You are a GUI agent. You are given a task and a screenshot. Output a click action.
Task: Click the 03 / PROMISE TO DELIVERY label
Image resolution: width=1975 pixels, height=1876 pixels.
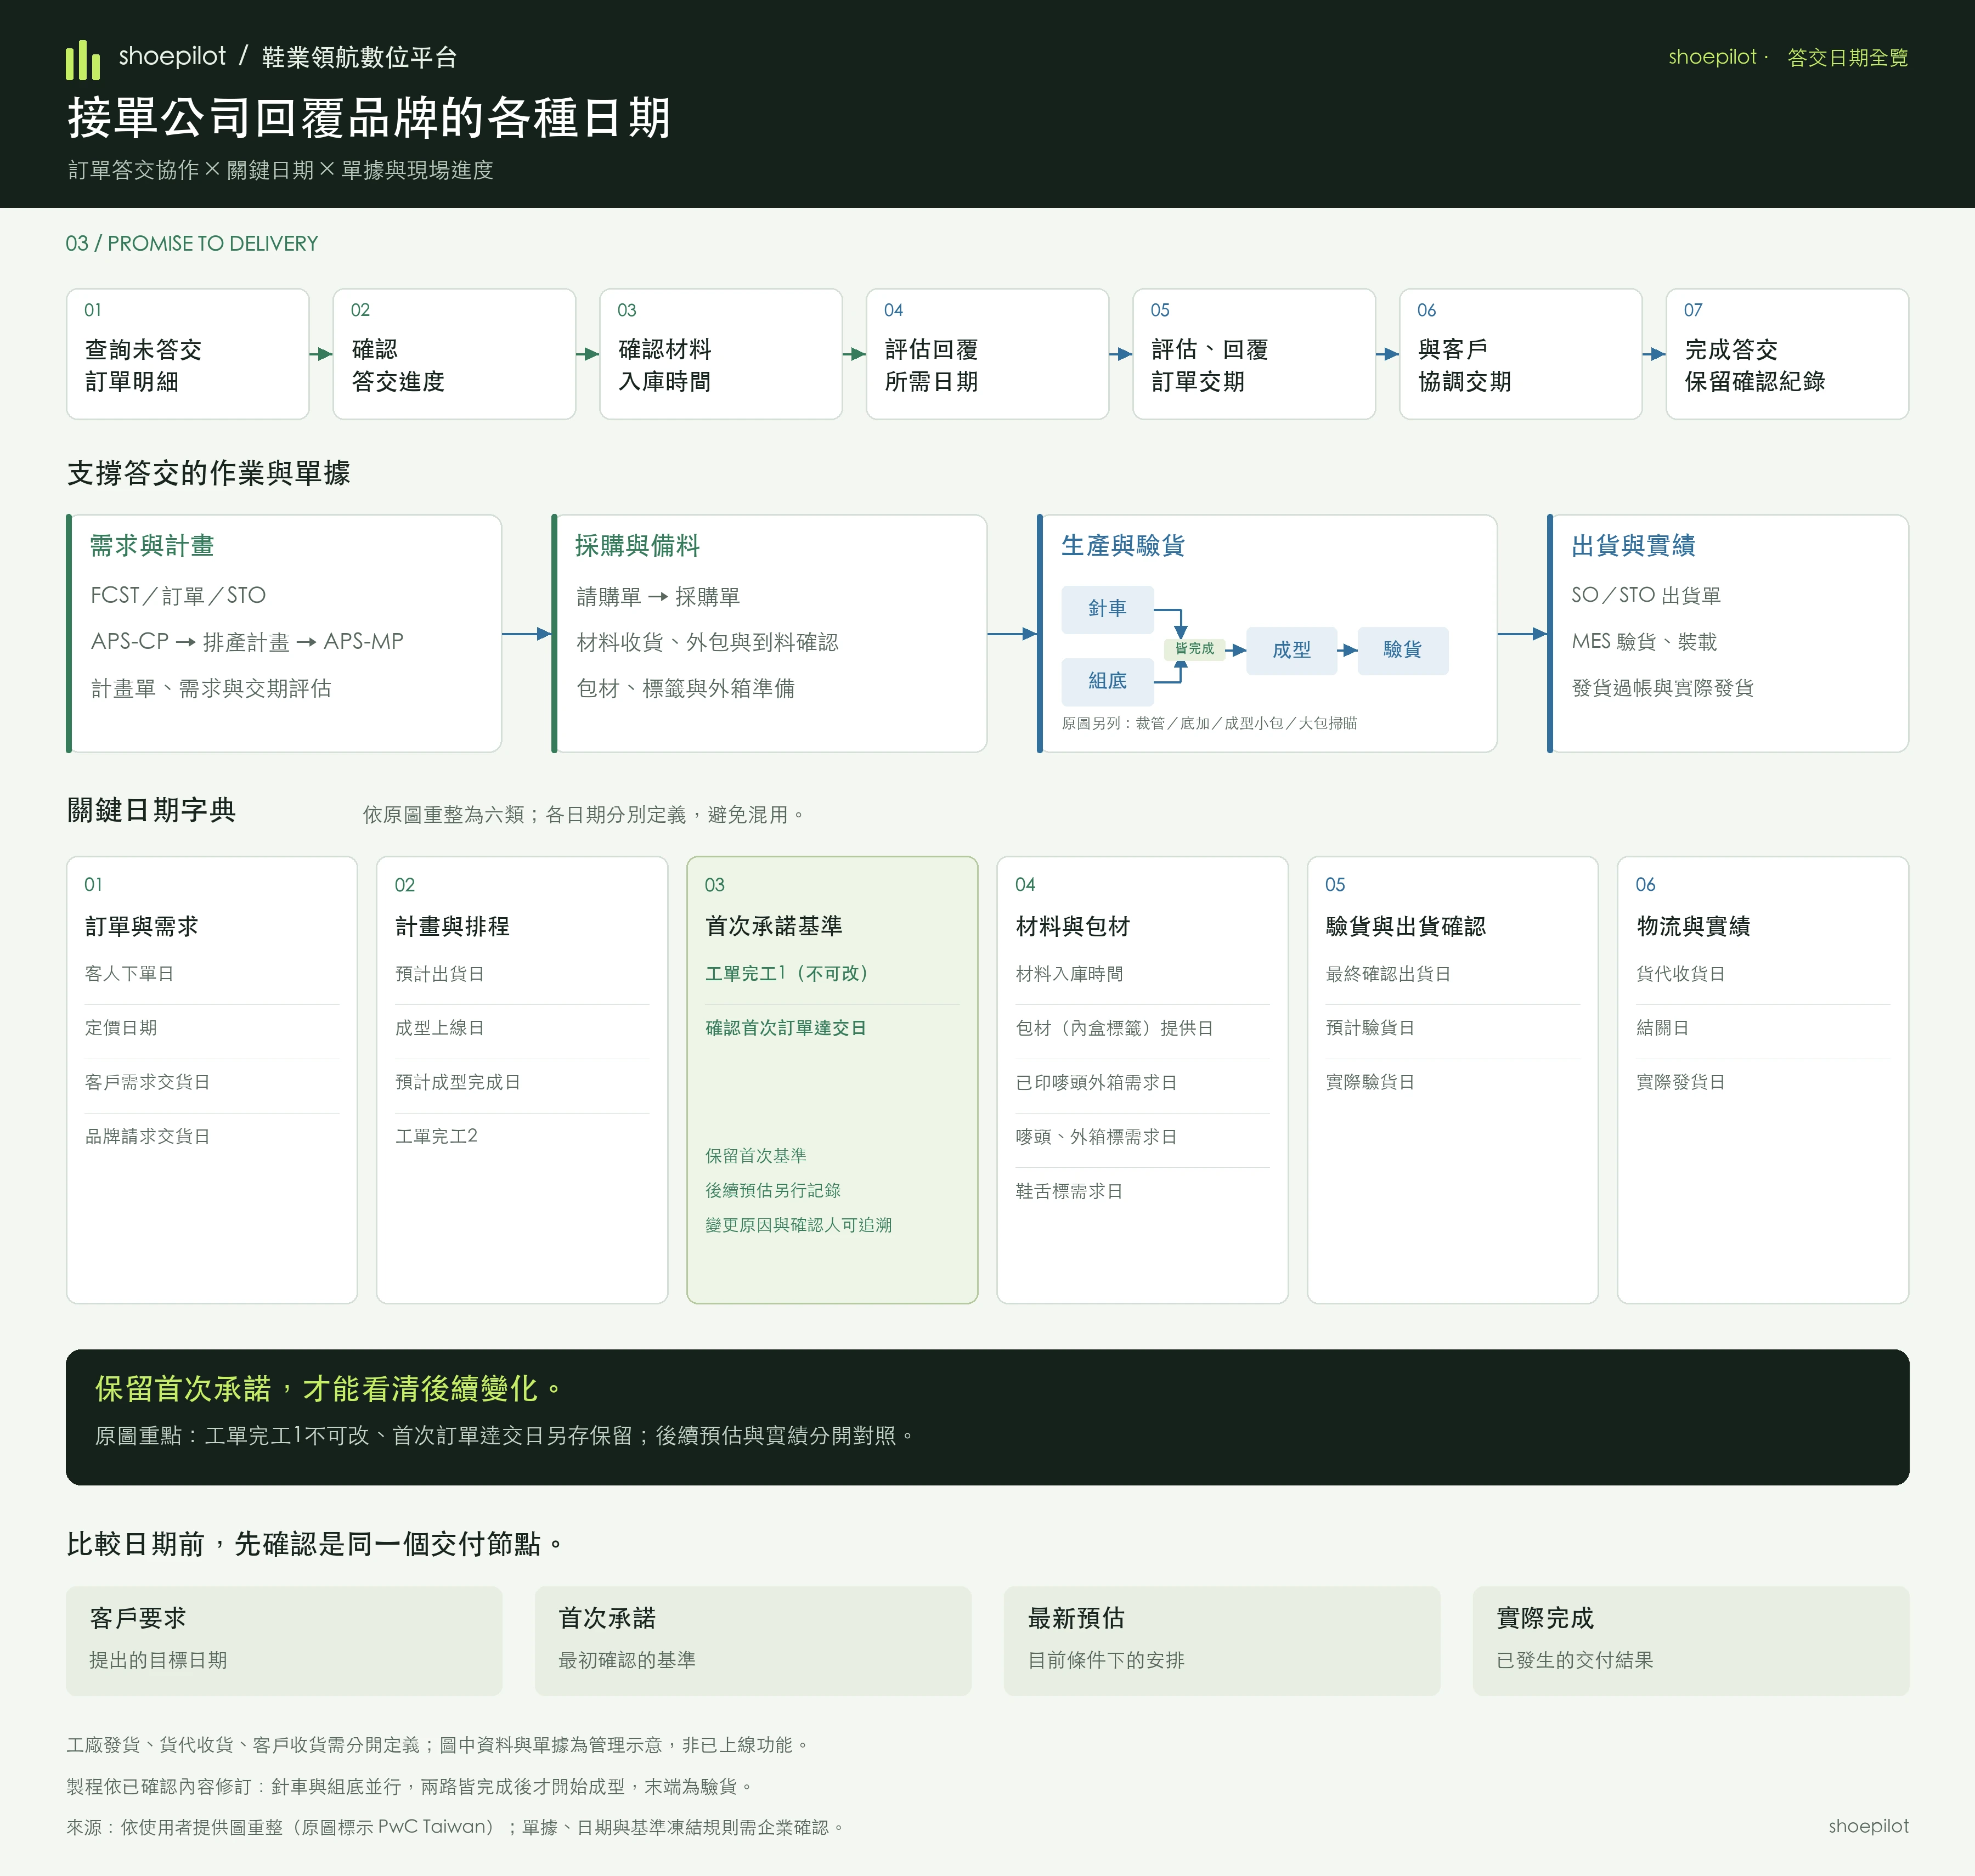[x=192, y=244]
